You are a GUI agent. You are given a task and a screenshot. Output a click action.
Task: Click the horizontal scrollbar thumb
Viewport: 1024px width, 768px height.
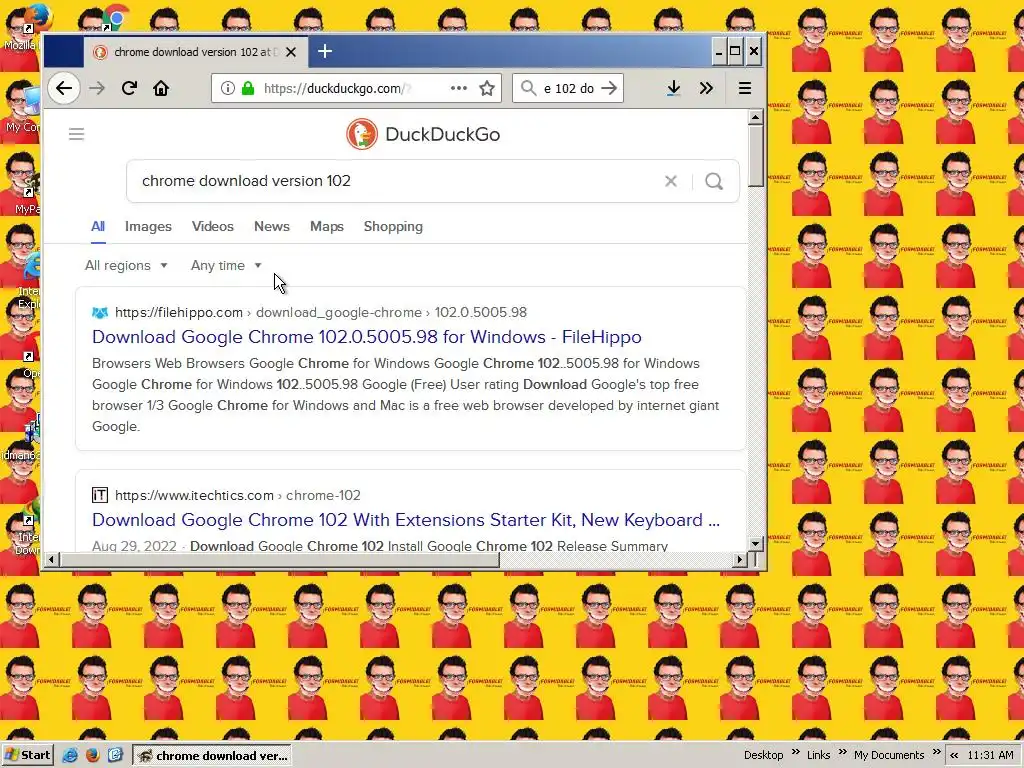coord(280,560)
